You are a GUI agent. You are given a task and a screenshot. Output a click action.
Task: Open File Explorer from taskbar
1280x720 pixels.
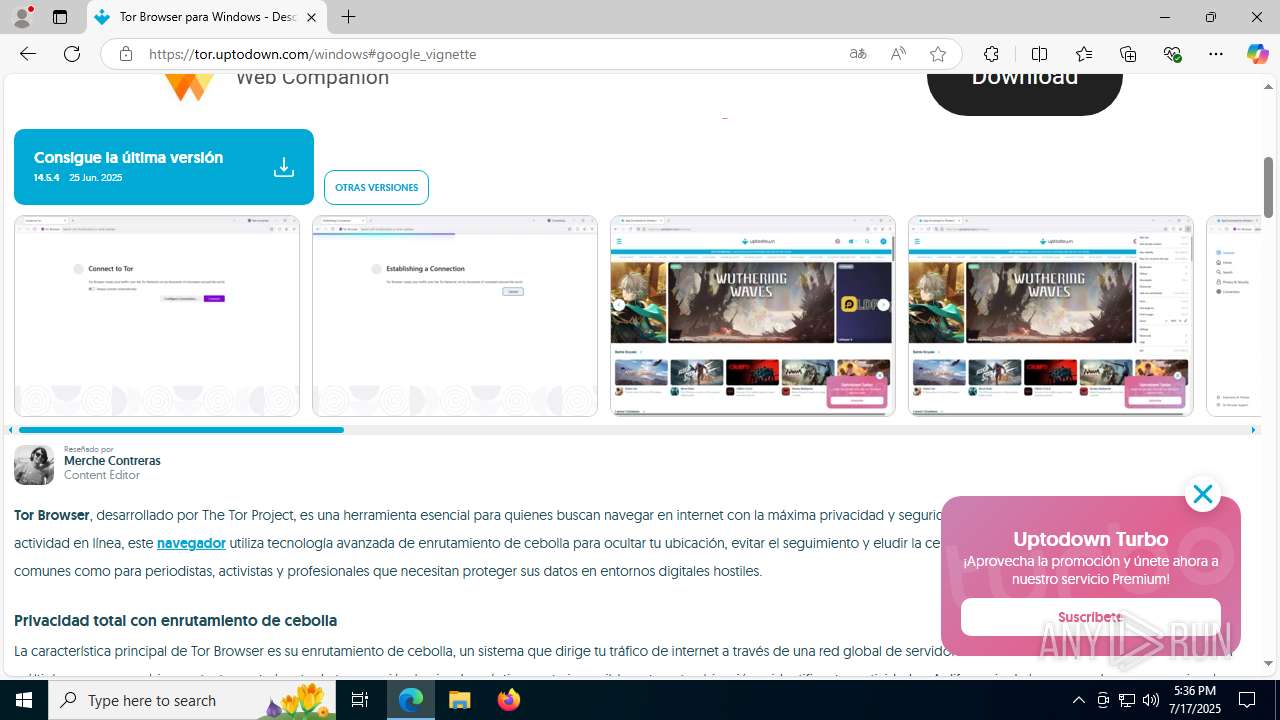460,700
